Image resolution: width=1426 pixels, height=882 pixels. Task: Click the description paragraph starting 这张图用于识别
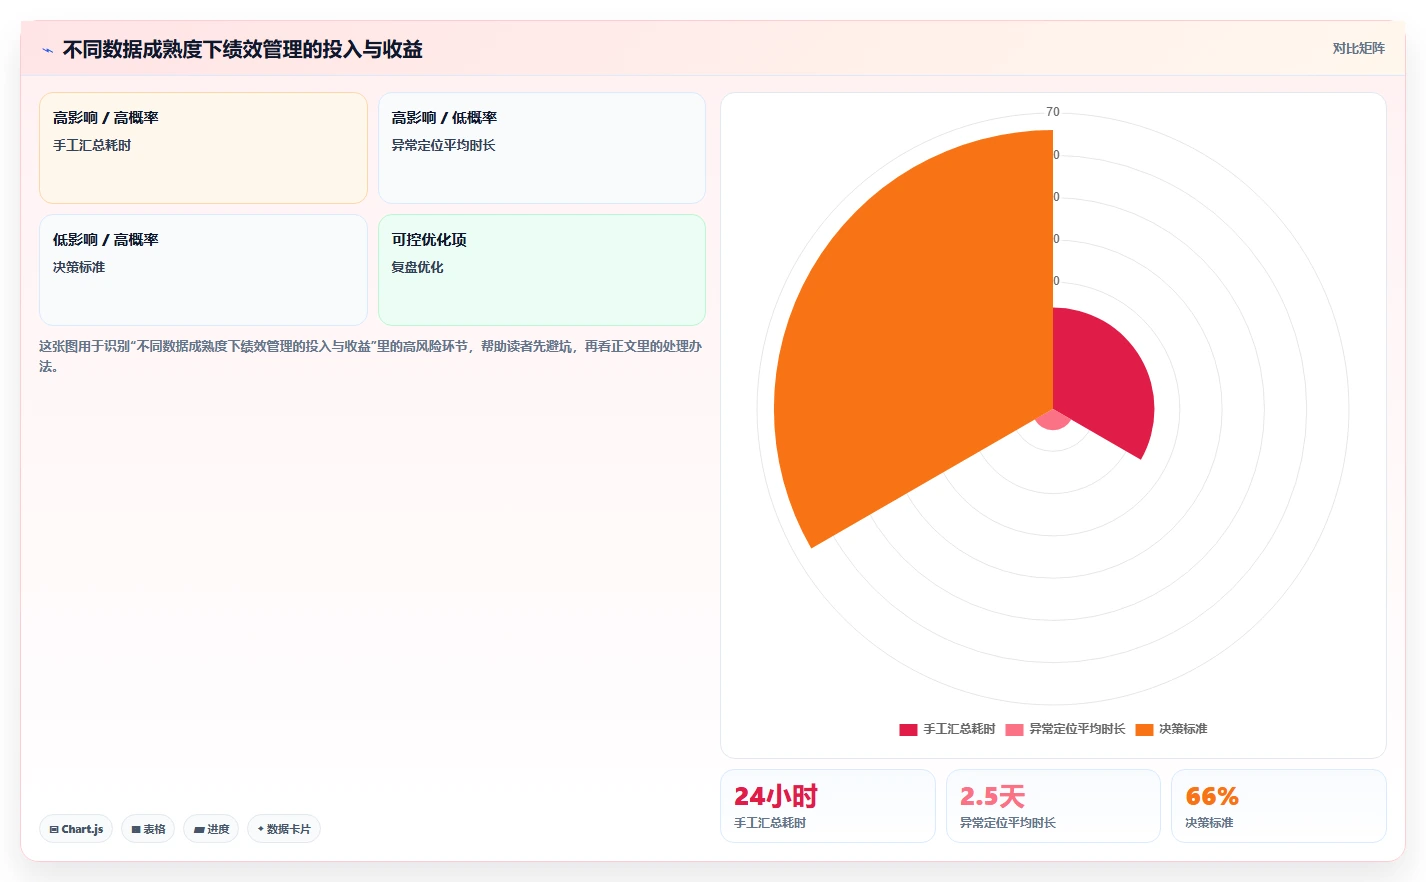[371, 356]
